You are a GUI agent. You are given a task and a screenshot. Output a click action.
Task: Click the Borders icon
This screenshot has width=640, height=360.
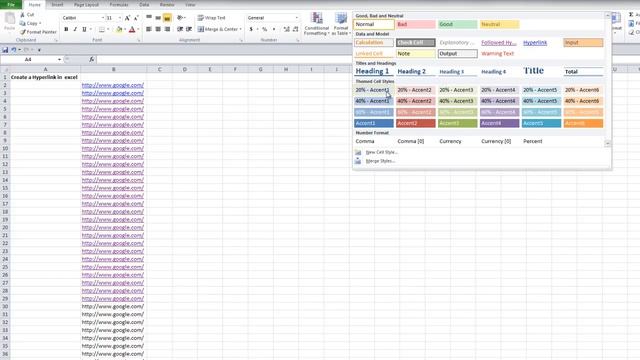point(102,29)
